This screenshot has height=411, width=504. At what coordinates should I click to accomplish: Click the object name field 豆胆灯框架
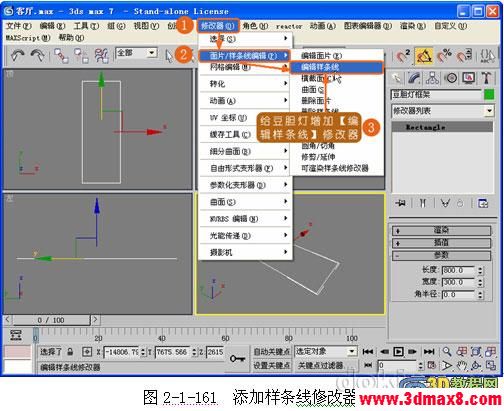click(x=436, y=95)
